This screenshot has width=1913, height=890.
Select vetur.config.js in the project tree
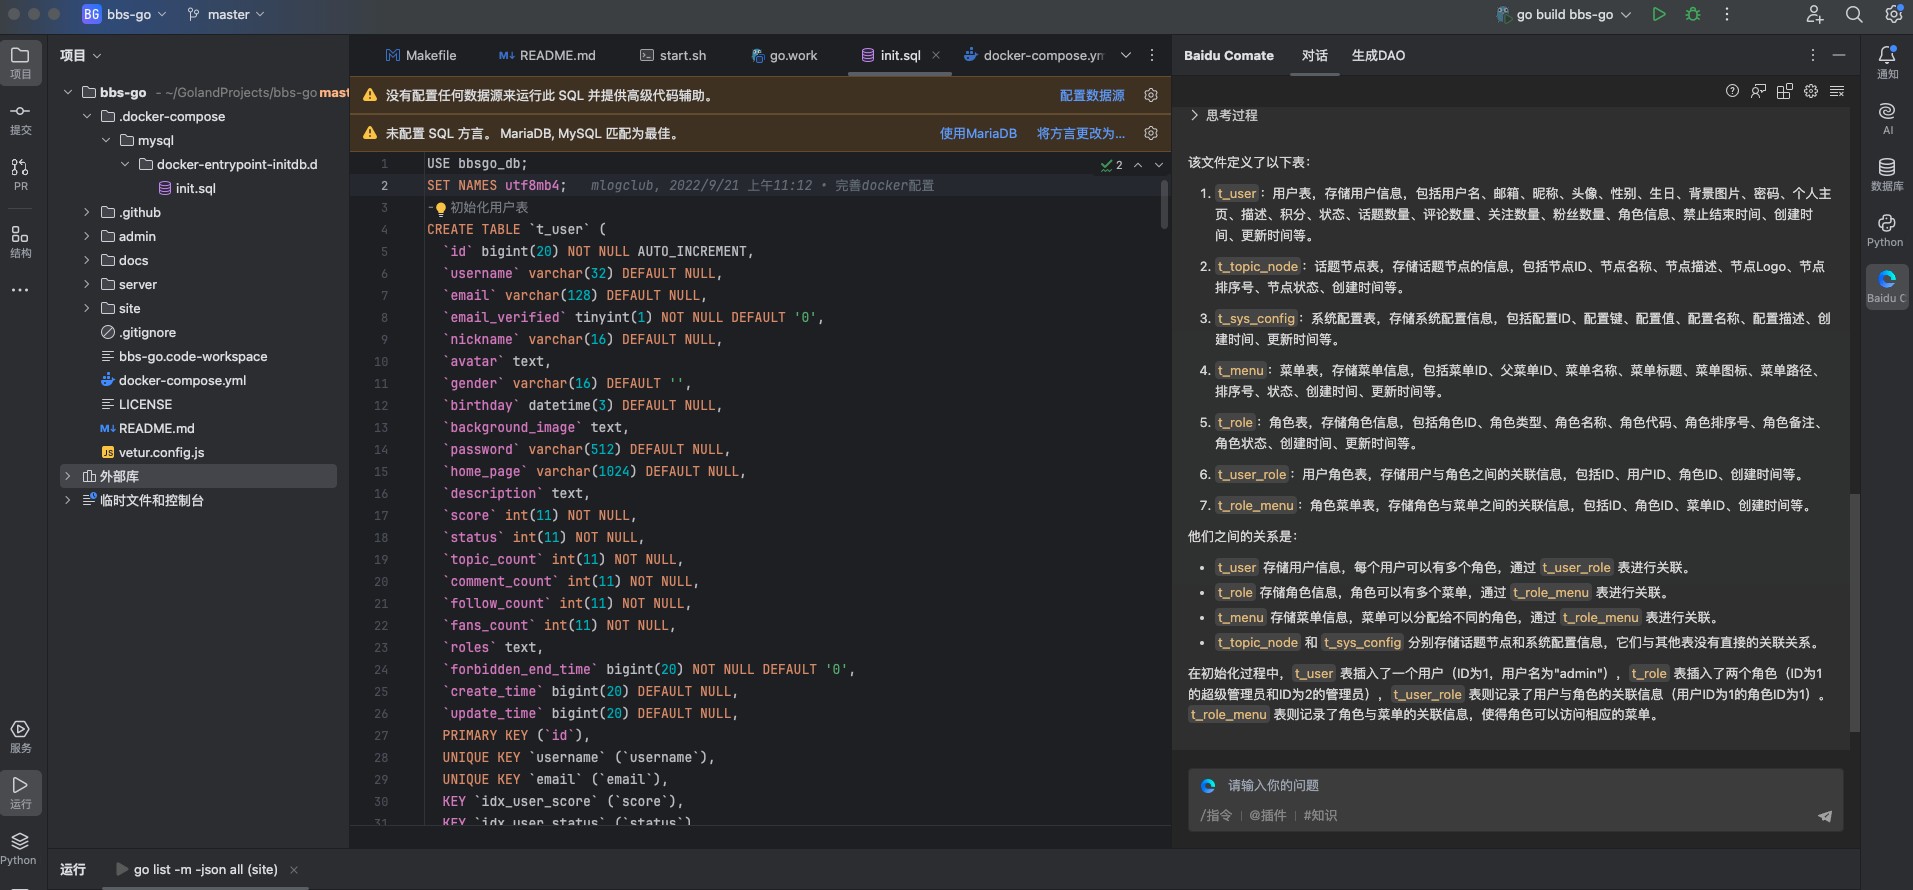pyautogui.click(x=152, y=452)
